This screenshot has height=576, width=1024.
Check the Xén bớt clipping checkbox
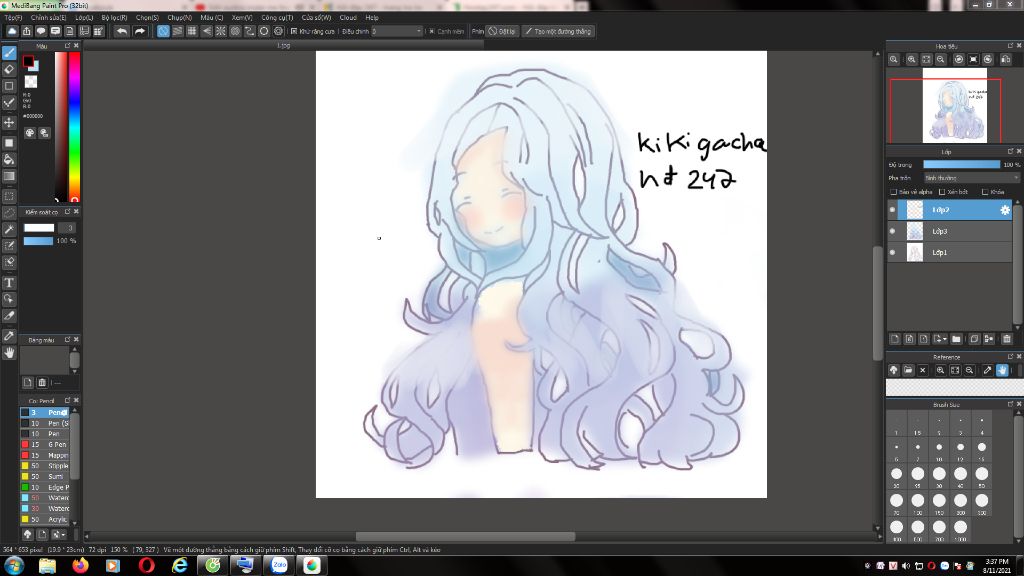[x=942, y=192]
